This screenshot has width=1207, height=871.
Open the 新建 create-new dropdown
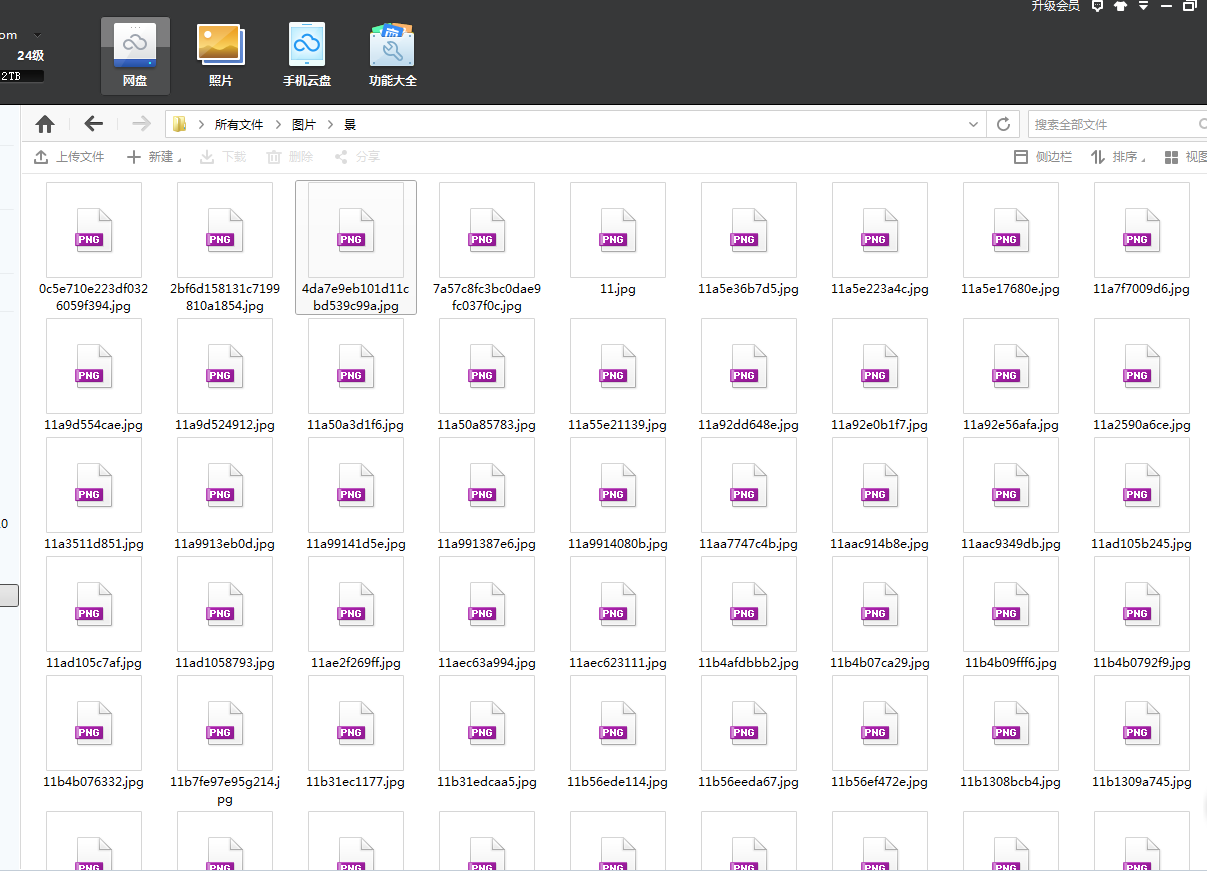pyautogui.click(x=154, y=157)
